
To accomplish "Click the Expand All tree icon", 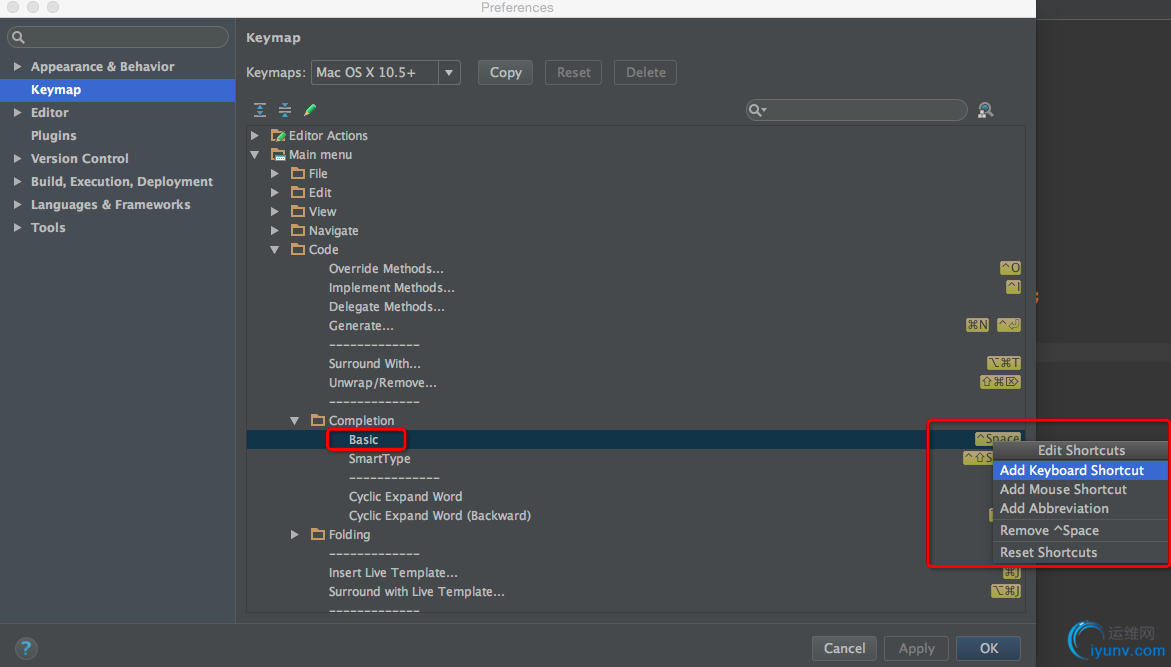I will [260, 110].
